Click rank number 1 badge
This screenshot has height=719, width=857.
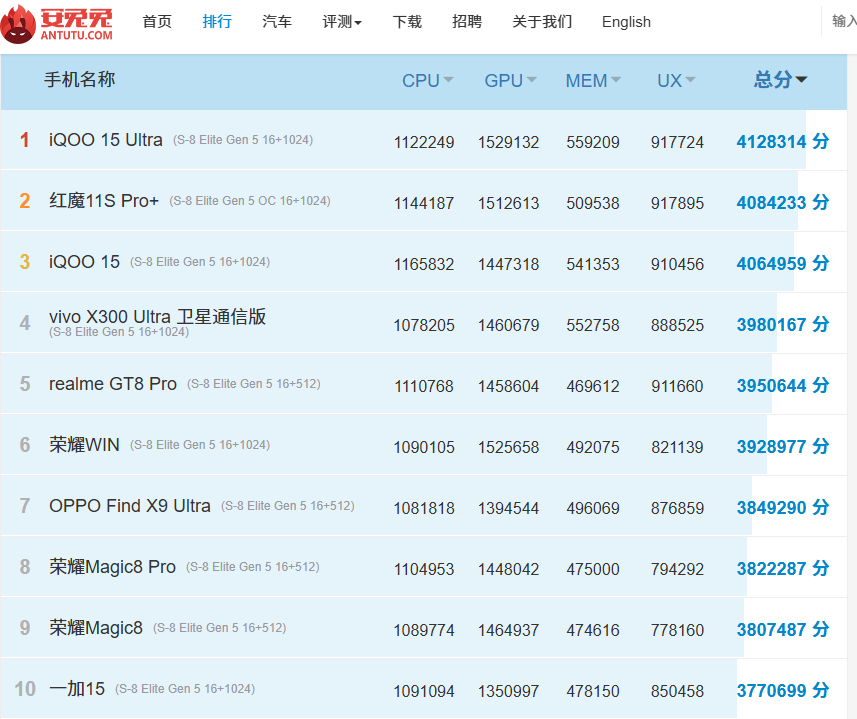point(25,140)
